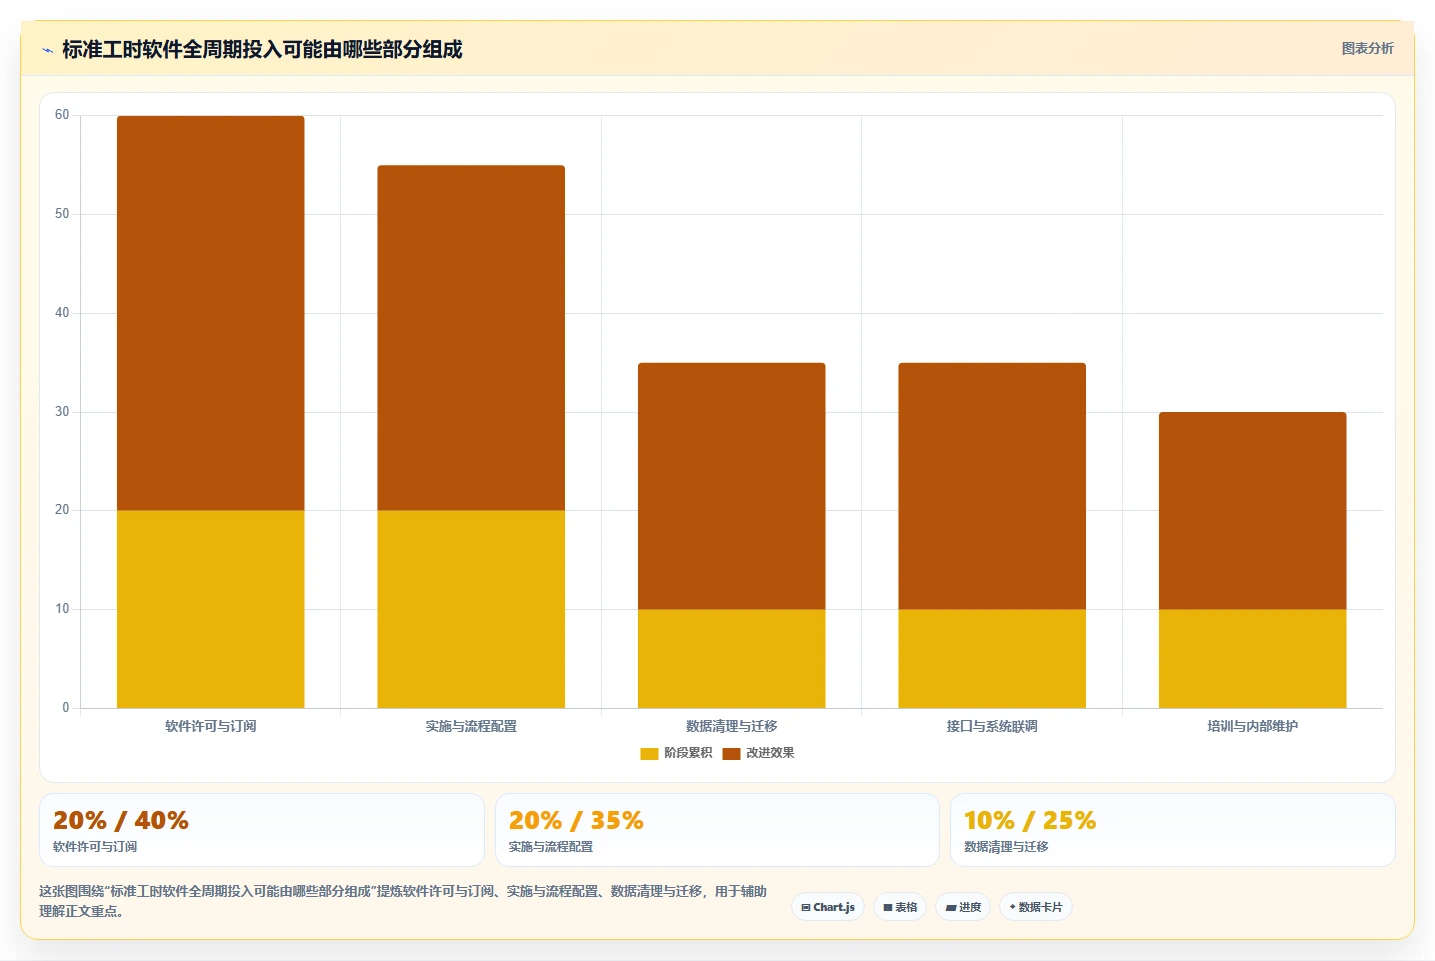Toggle the 阶段累积 legend label
The image size is (1435, 961).
pyautogui.click(x=688, y=753)
